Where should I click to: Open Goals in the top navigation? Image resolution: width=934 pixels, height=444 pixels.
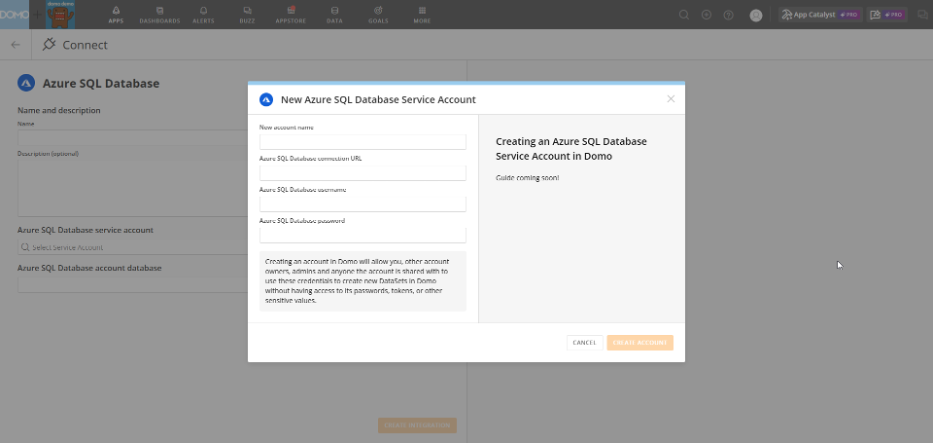pyautogui.click(x=378, y=14)
